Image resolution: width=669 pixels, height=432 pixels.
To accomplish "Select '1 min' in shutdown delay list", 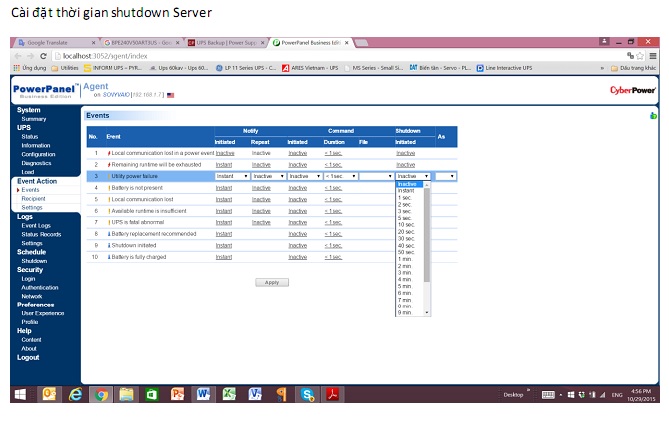I will tap(405, 259).
